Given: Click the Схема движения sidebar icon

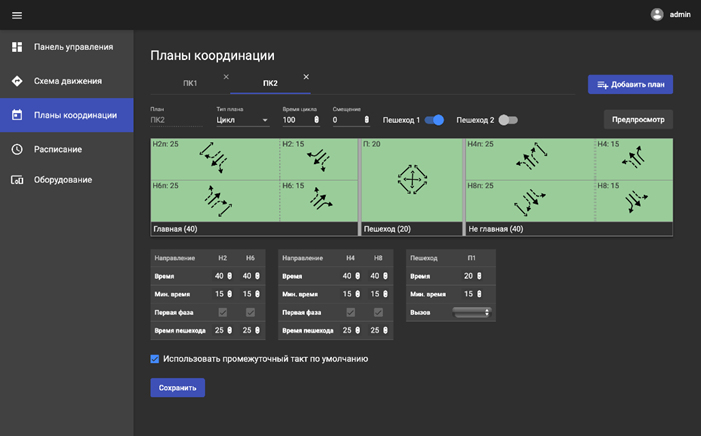Looking at the screenshot, I should pos(17,81).
